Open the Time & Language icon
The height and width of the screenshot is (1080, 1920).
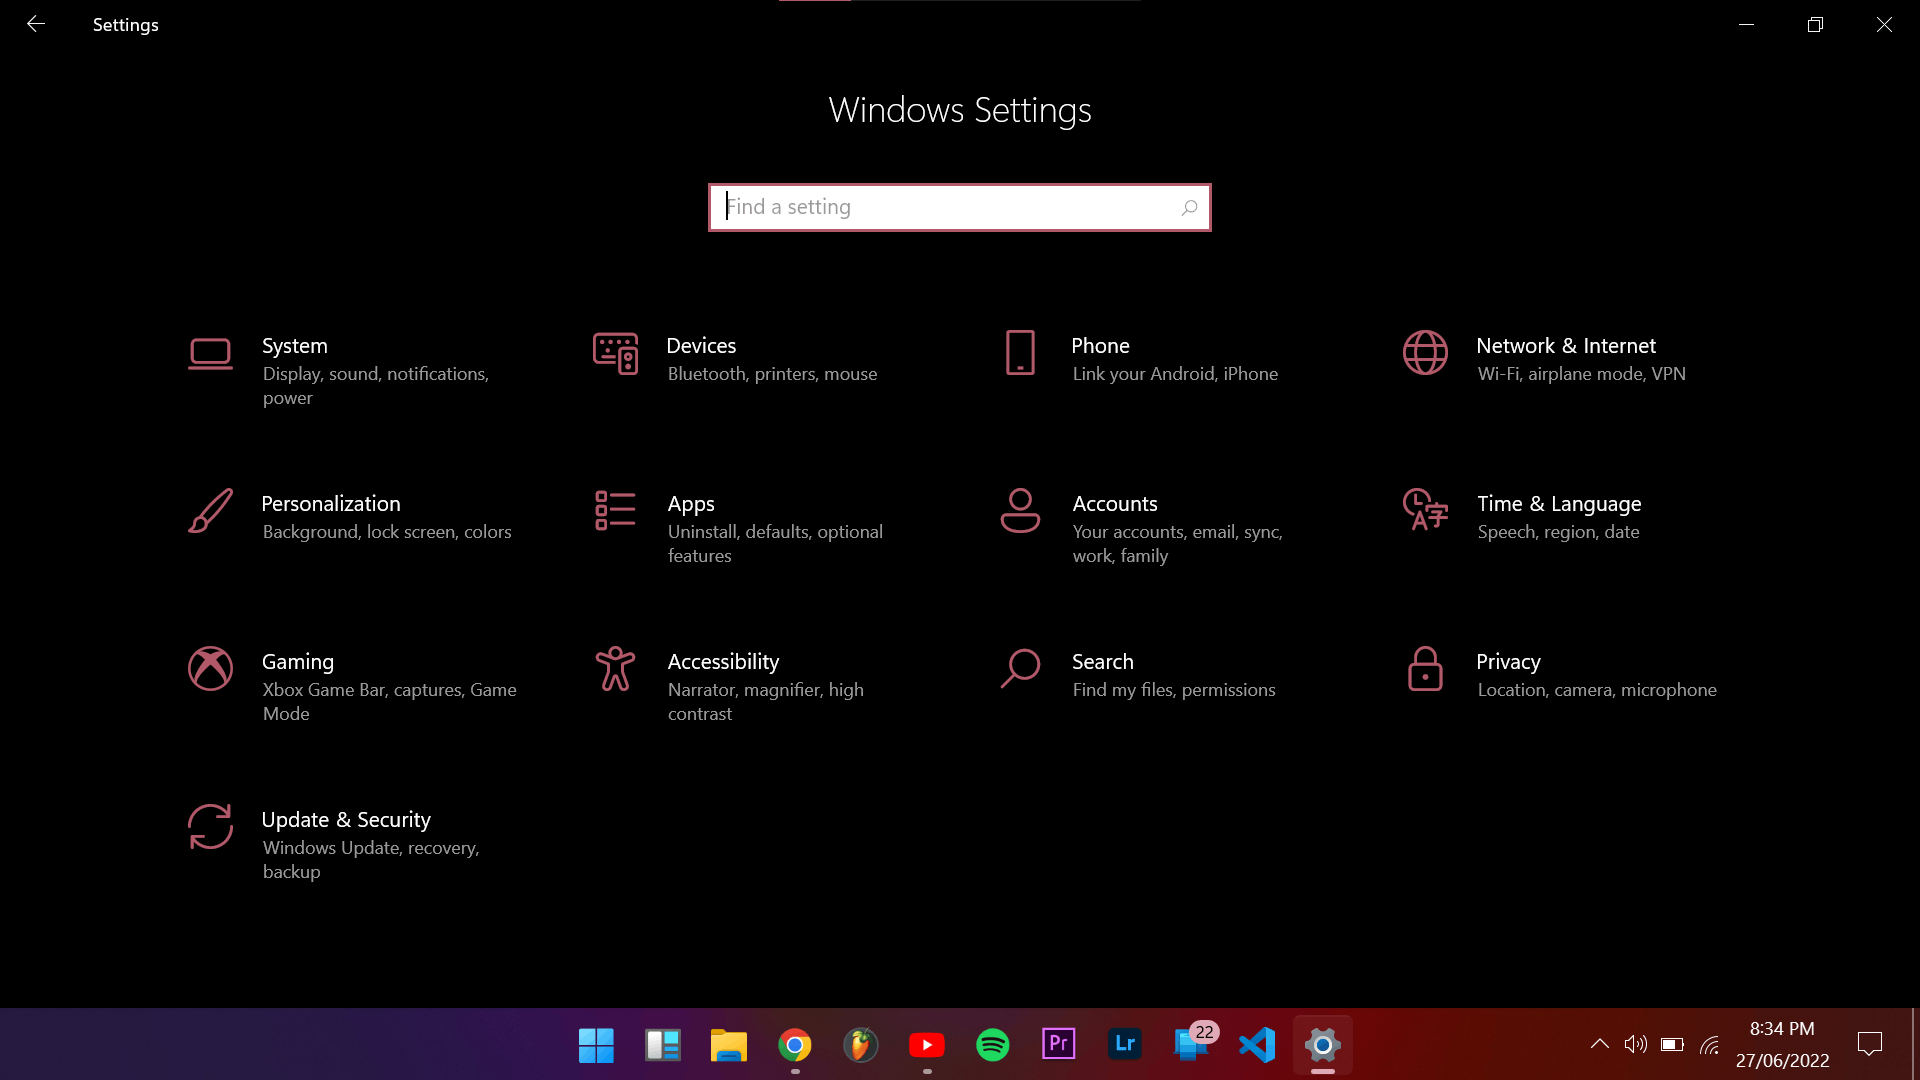click(x=1425, y=509)
